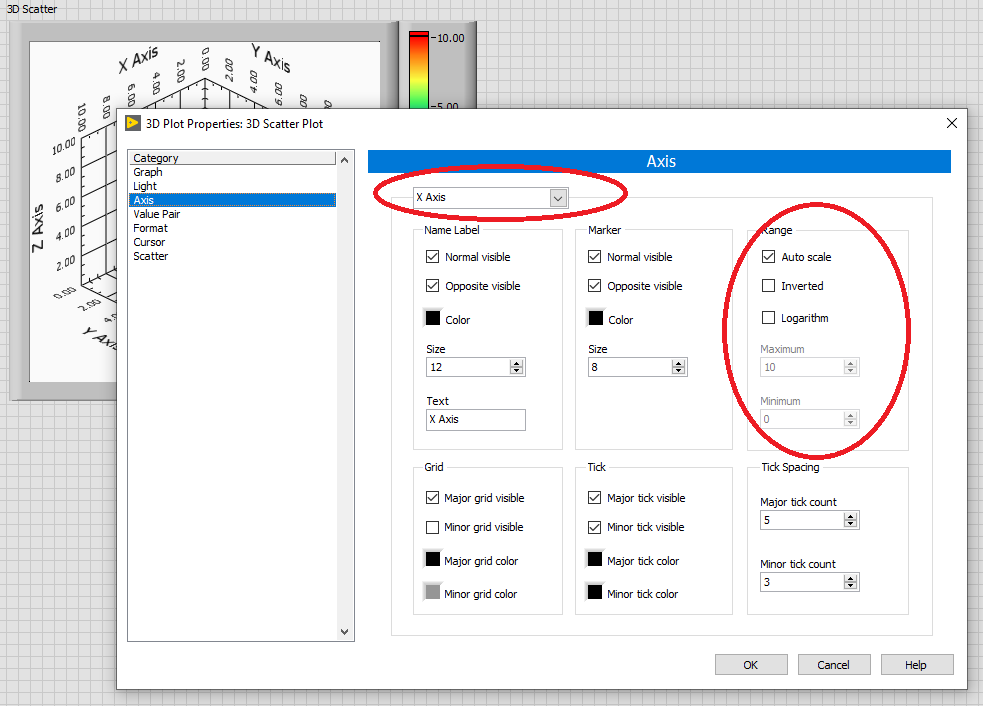The height and width of the screenshot is (706, 983).
Task: Increase Major tick count with the up stepper
Action: click(851, 515)
